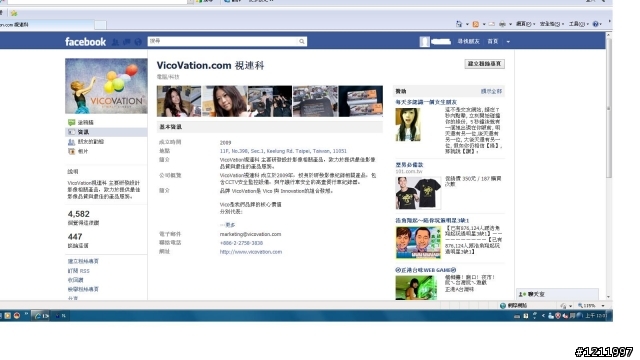Open the third photo in the photo strip

point(270,101)
